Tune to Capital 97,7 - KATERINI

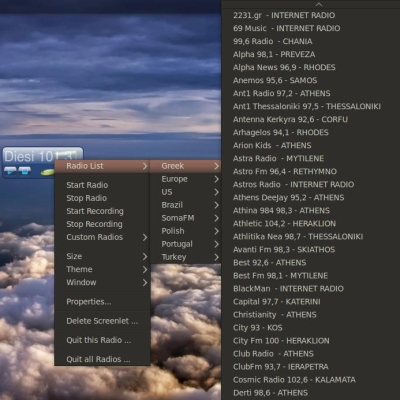(x=311, y=302)
